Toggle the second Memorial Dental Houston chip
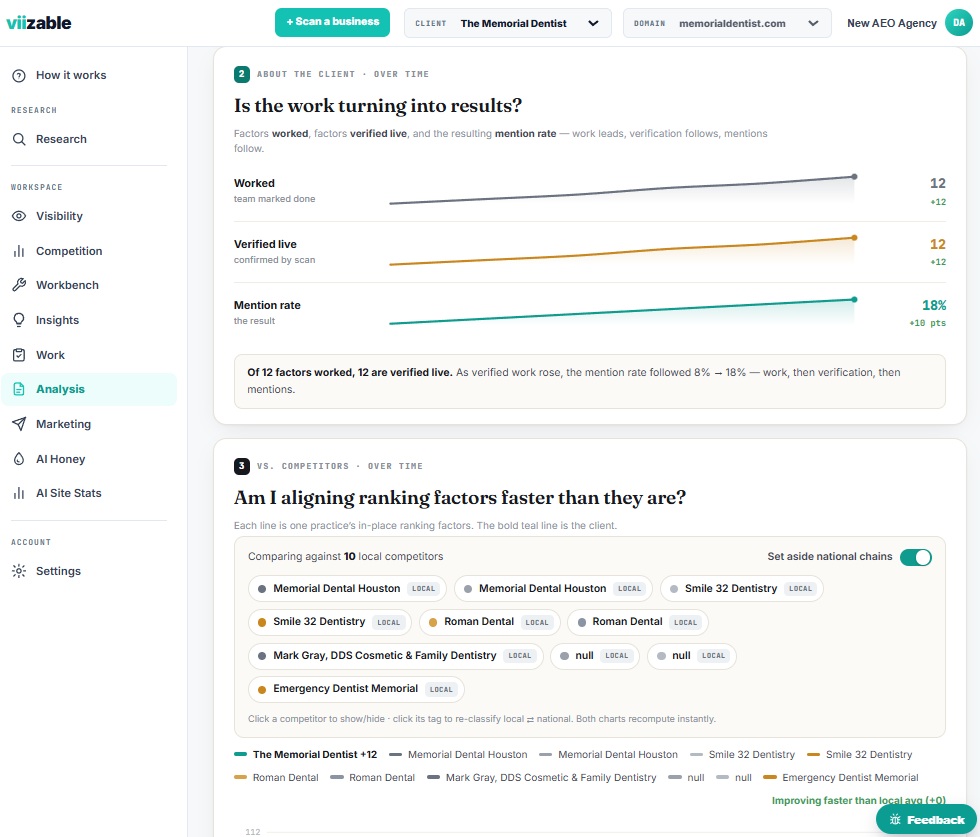The height and width of the screenshot is (837, 980). [x=553, y=589]
